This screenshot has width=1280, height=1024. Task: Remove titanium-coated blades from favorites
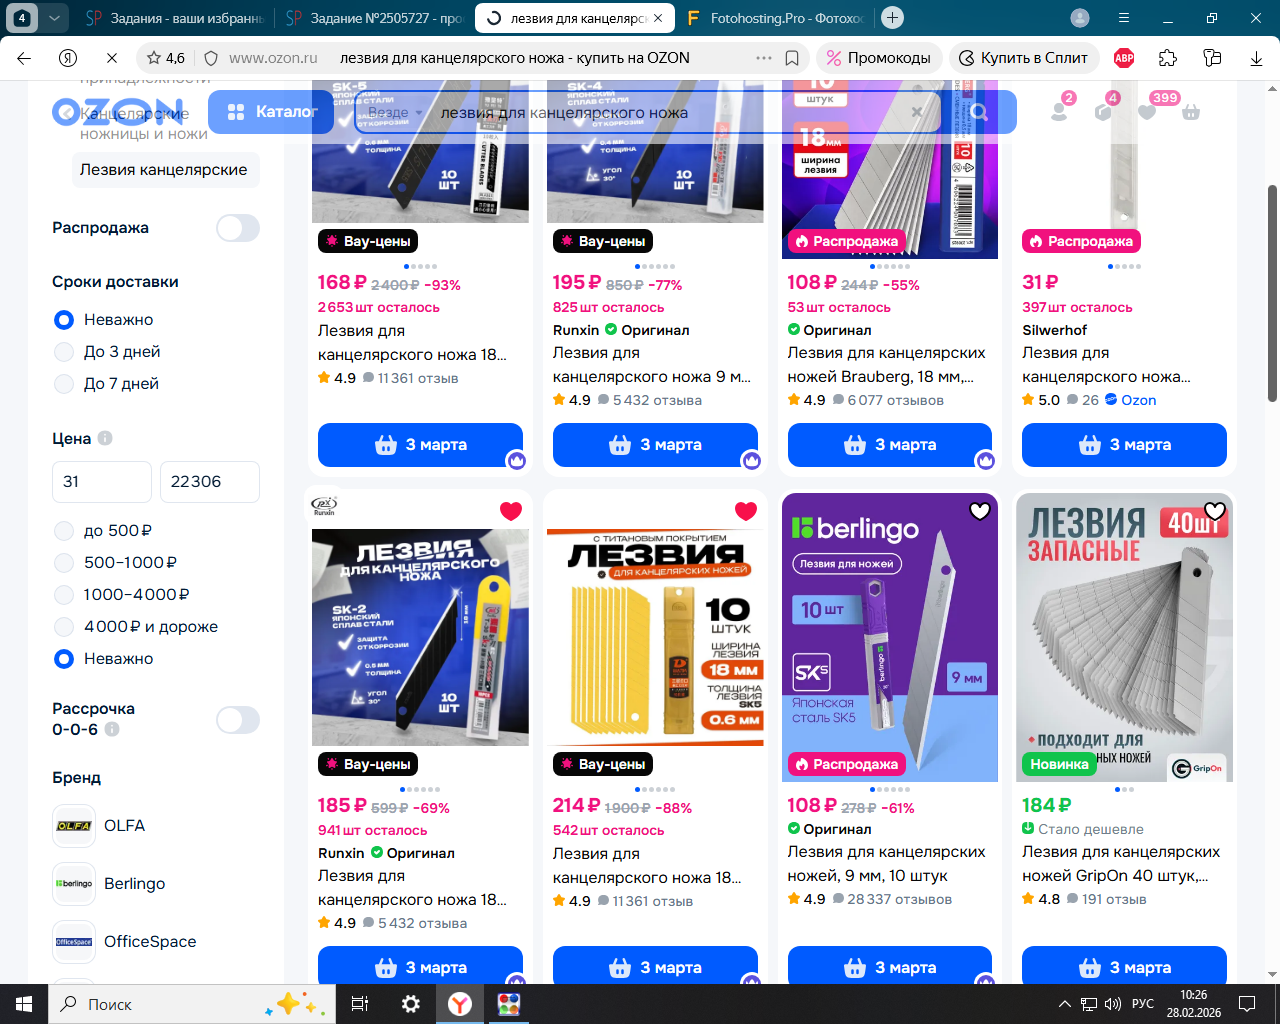tap(746, 511)
